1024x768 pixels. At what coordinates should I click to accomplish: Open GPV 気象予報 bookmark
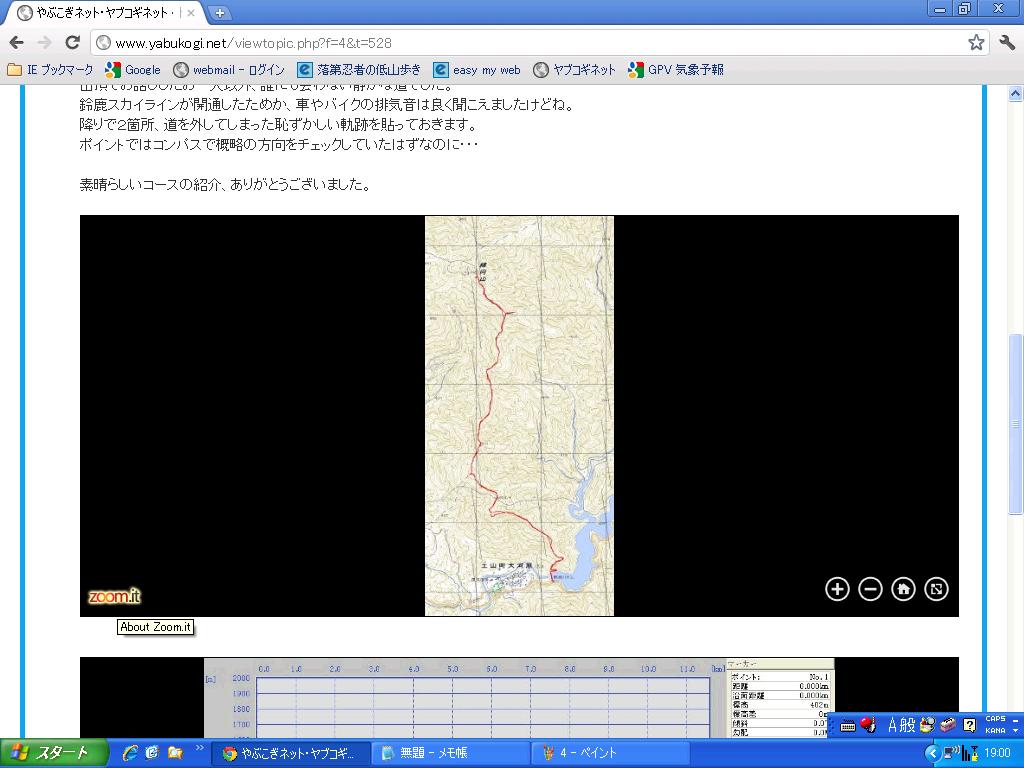point(675,70)
